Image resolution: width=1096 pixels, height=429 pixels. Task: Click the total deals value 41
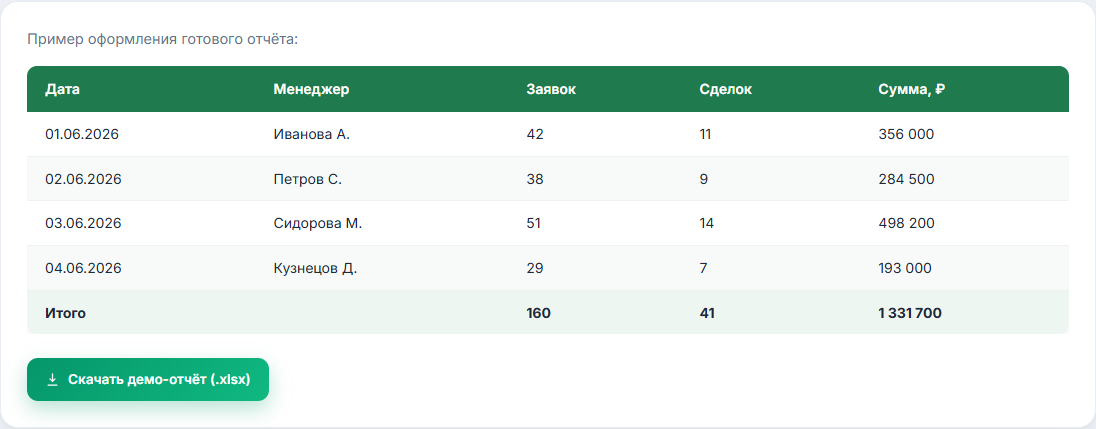(707, 313)
